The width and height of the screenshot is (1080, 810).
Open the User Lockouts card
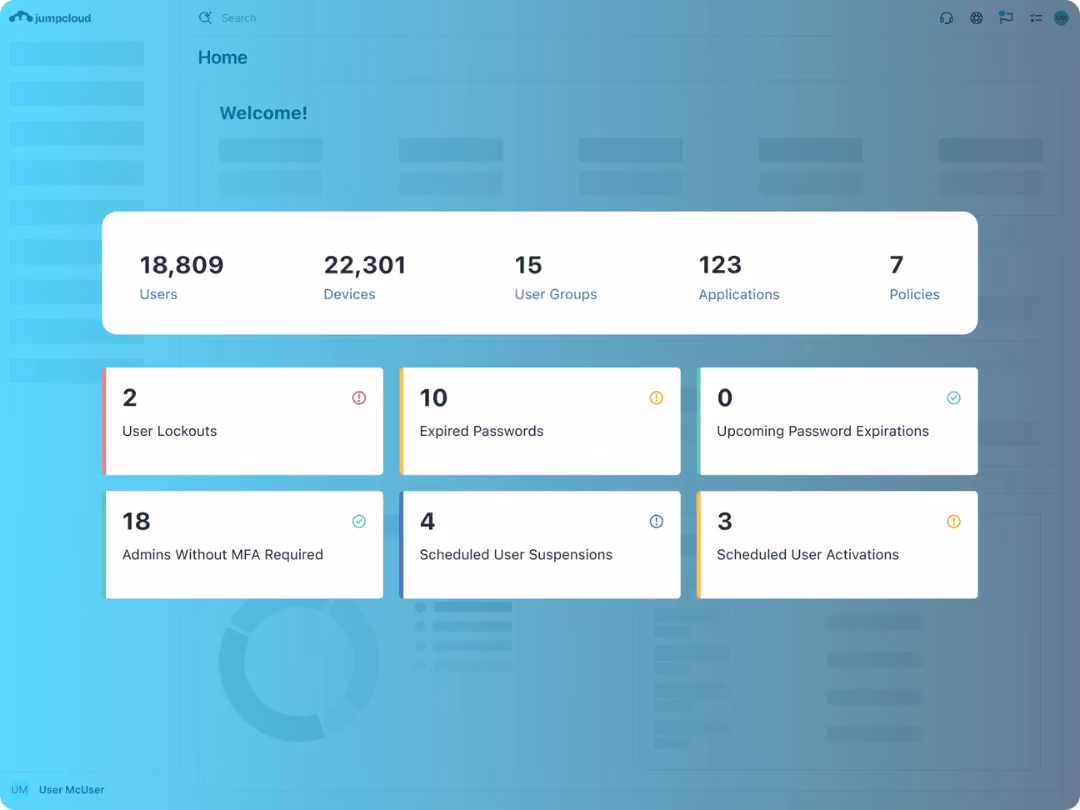[x=242, y=421]
